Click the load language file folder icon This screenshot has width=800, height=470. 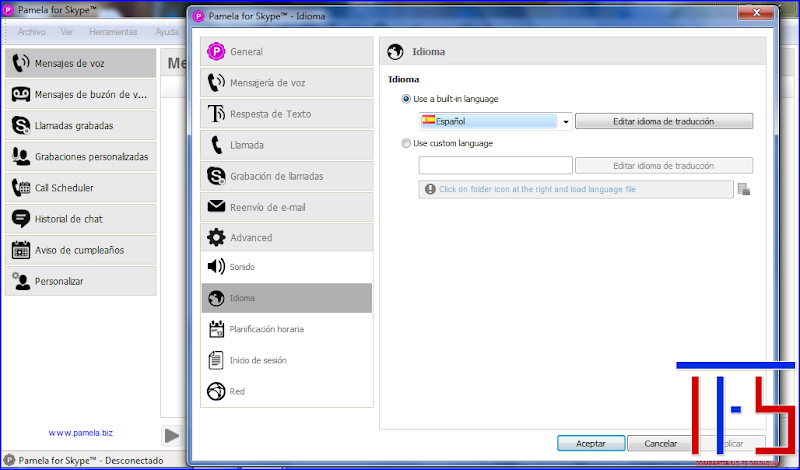(744, 190)
